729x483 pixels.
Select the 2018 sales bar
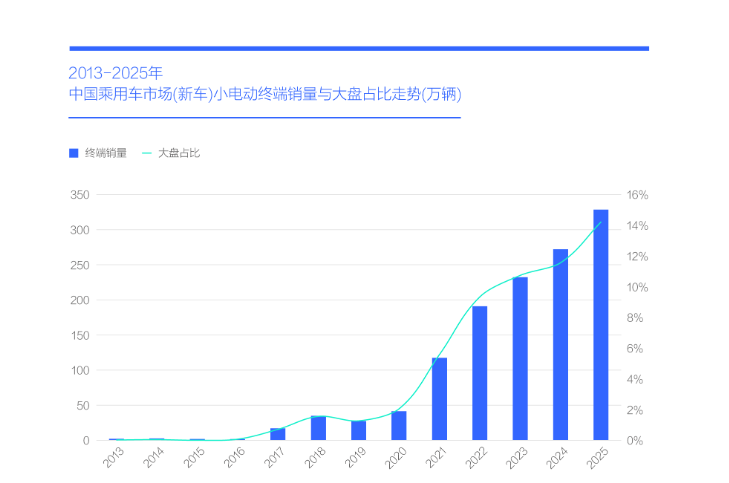click(318, 428)
